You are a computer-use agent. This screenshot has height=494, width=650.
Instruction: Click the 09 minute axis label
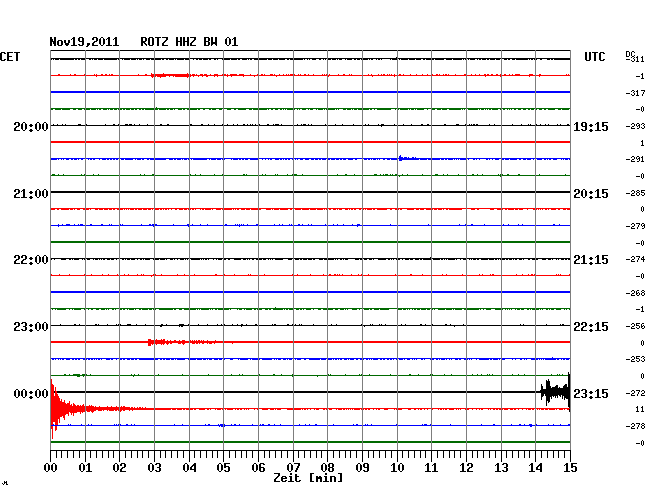tap(362, 468)
